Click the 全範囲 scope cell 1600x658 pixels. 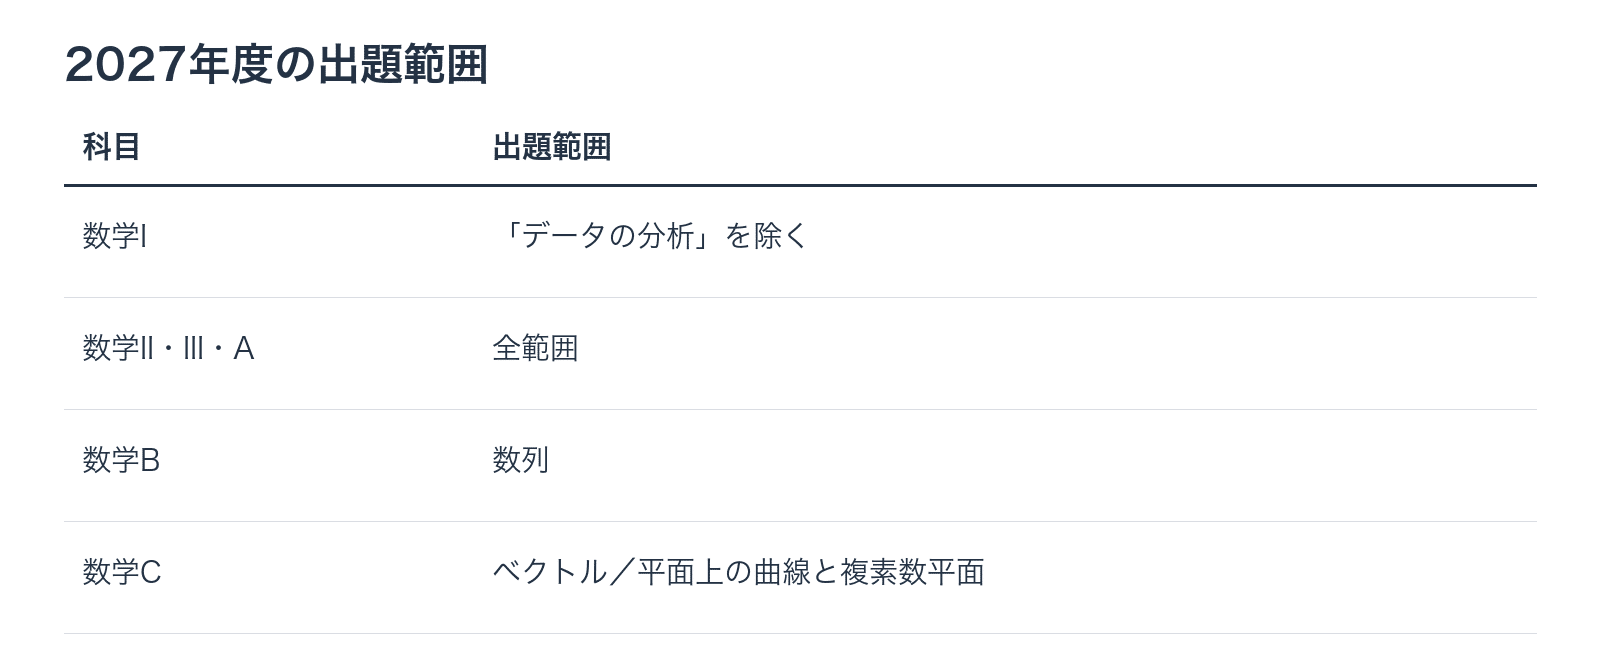[x=535, y=348]
